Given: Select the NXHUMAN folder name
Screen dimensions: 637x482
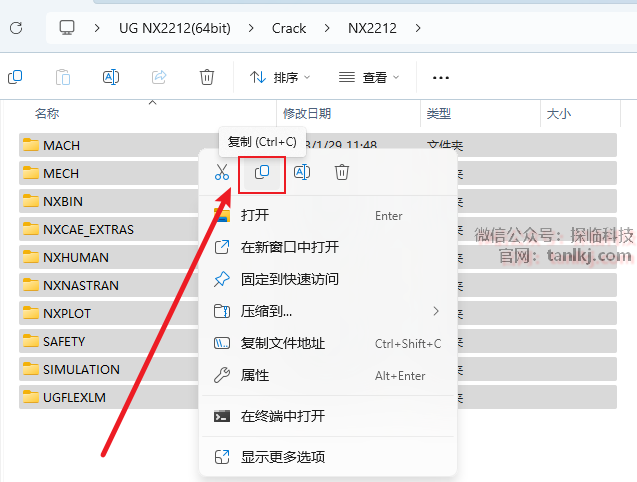Looking at the screenshot, I should coord(76,257).
